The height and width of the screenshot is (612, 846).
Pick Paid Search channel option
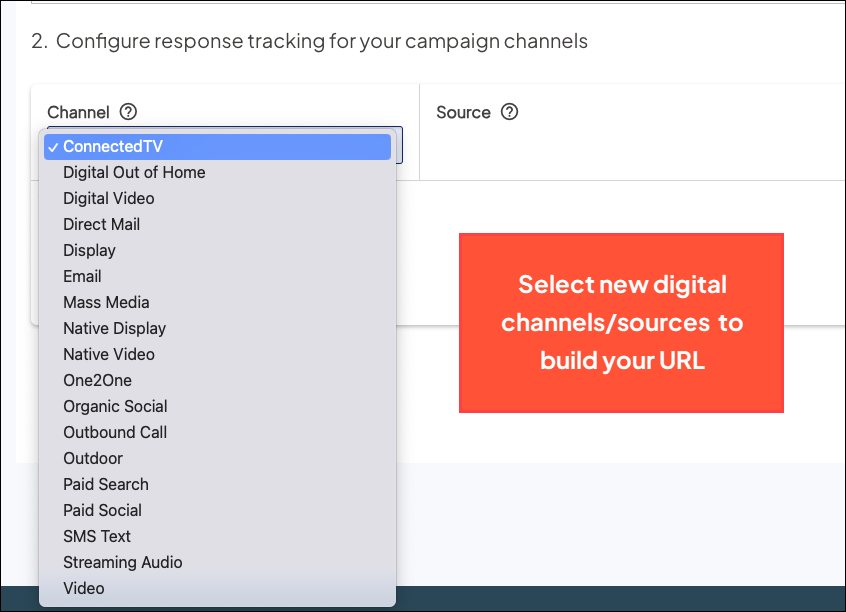(x=106, y=485)
